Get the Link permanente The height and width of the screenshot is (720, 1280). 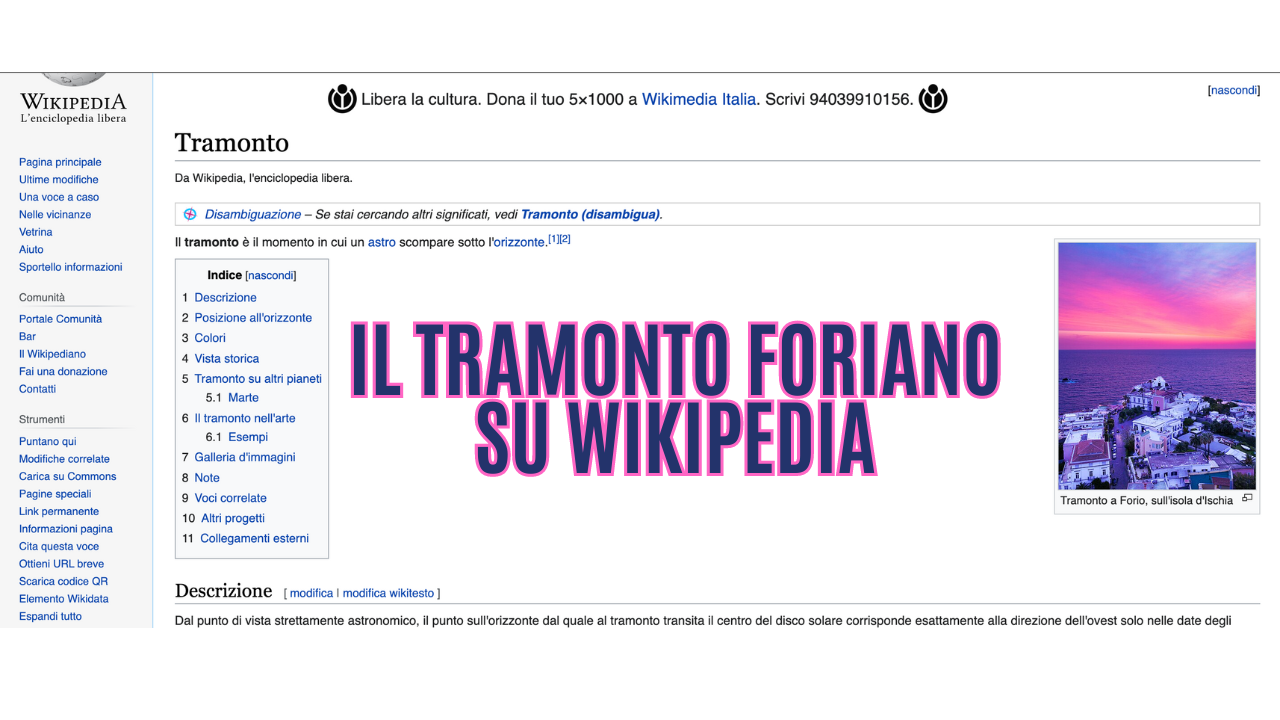59,511
